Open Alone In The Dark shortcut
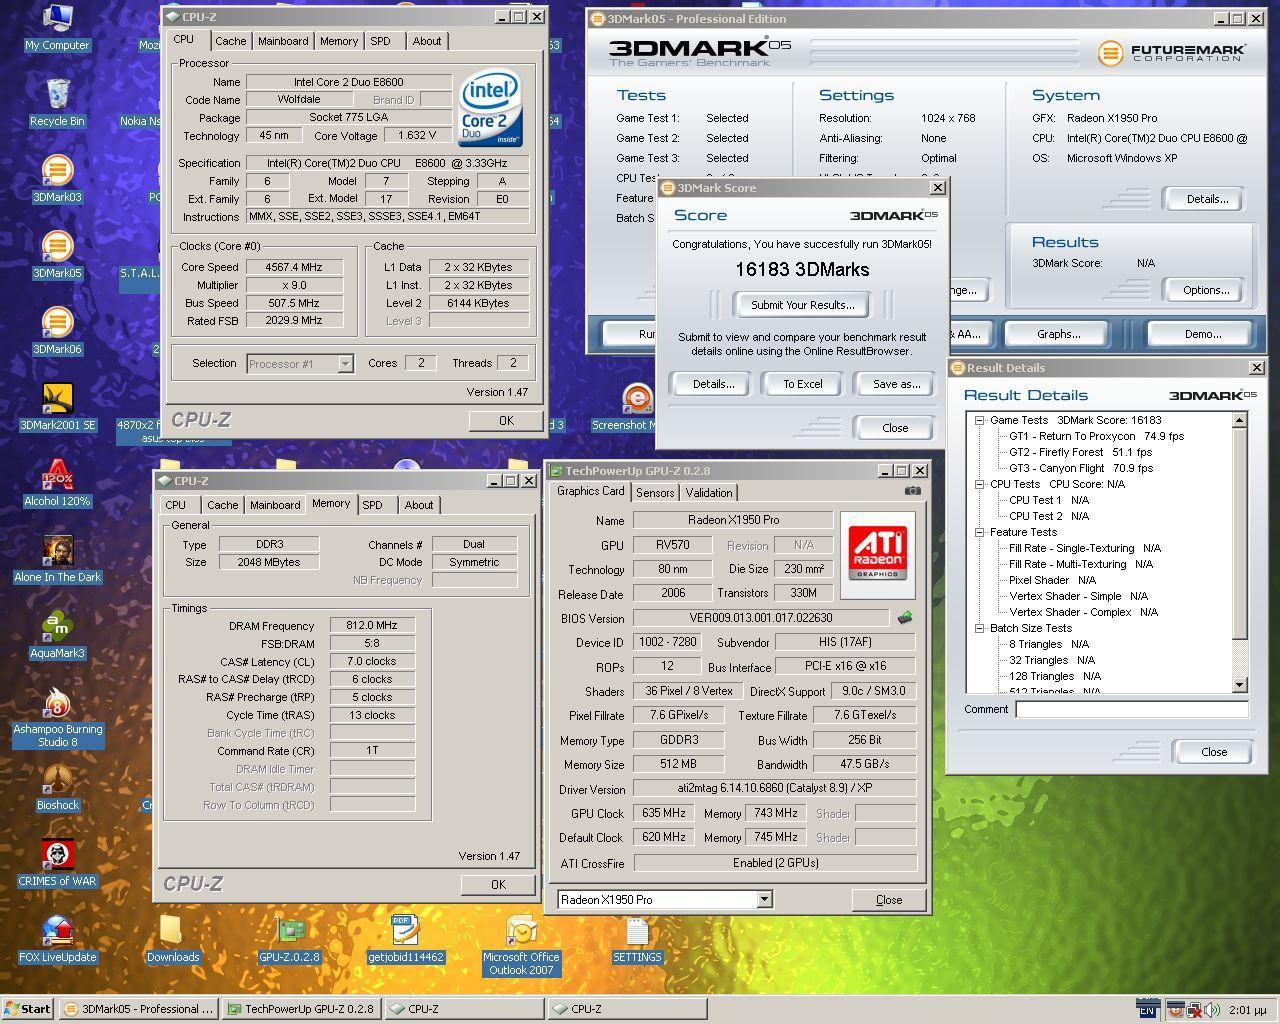This screenshot has width=1280, height=1024. pyautogui.click(x=57, y=559)
